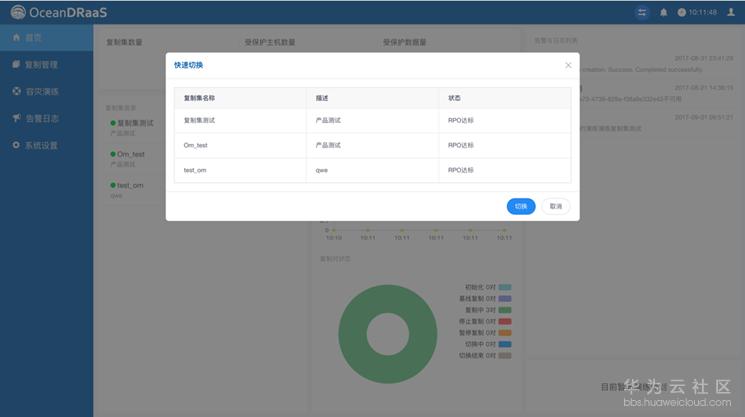This screenshot has height=417, width=745.
Task: Open the 系统设置 menu item
Action: click(x=47, y=145)
